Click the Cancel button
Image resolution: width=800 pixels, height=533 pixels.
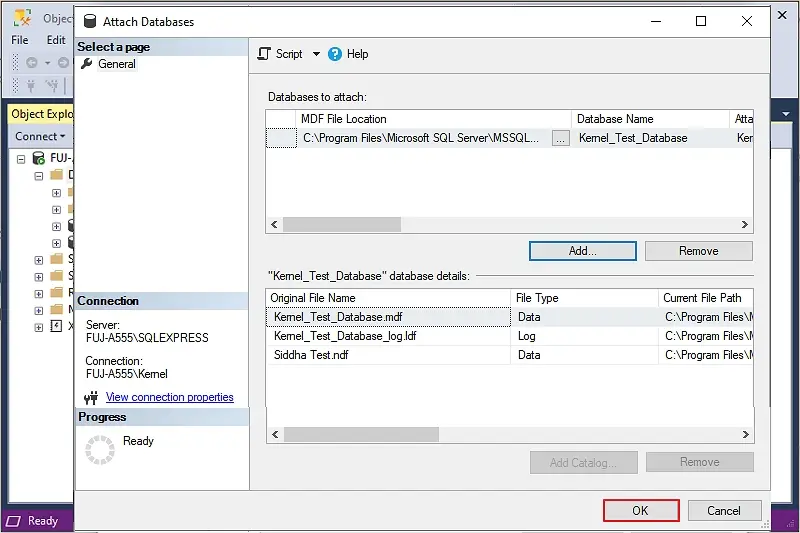[724, 511]
